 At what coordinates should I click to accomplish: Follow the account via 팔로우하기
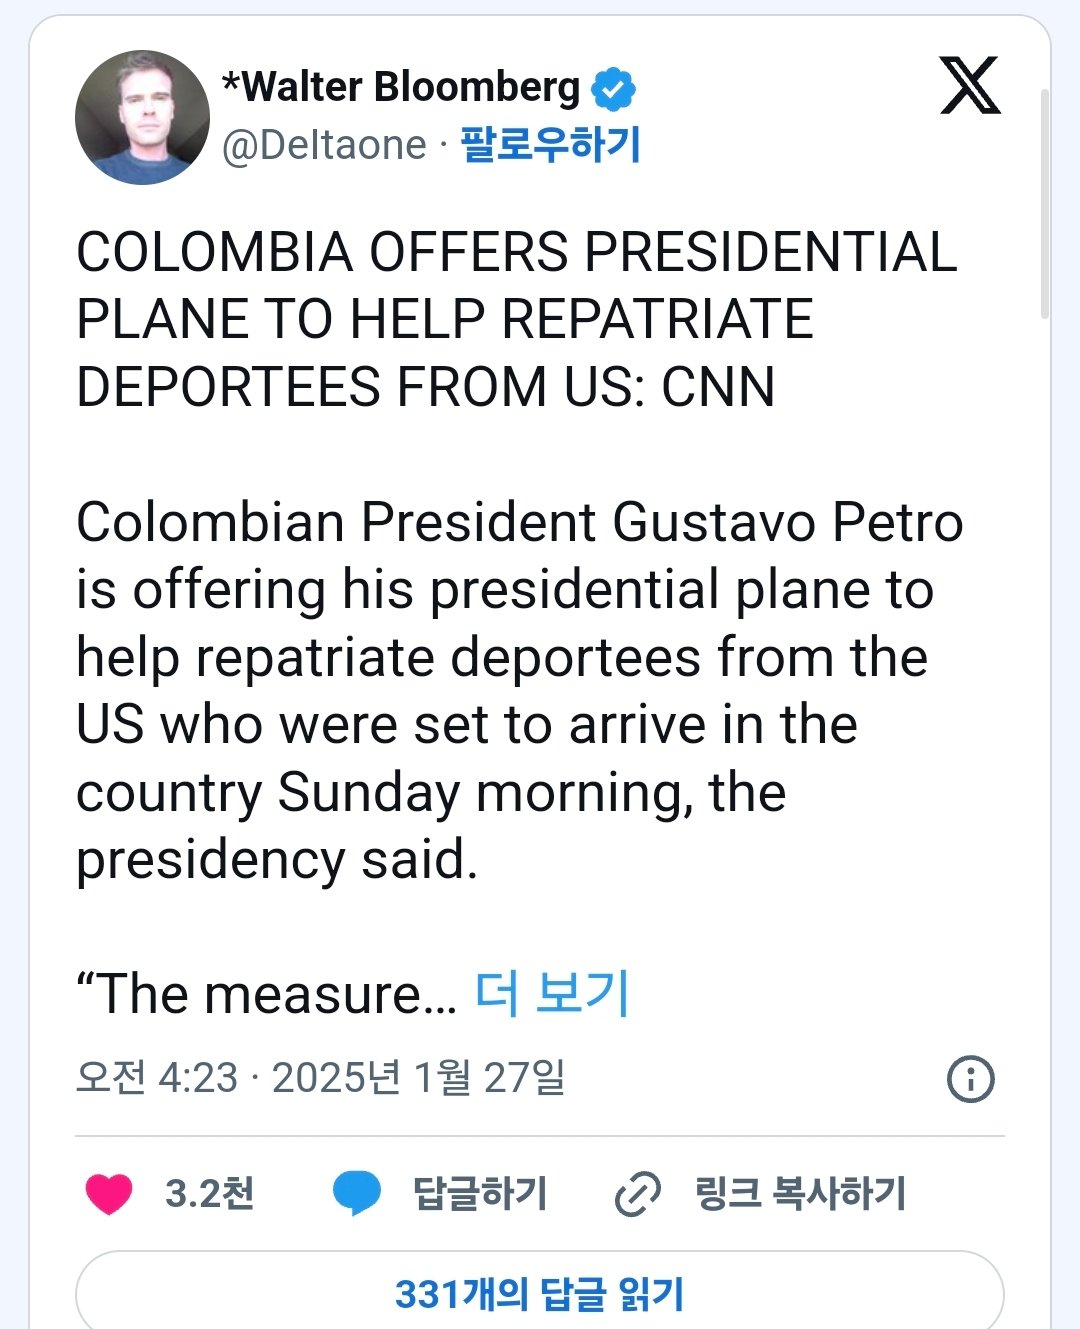coord(550,145)
